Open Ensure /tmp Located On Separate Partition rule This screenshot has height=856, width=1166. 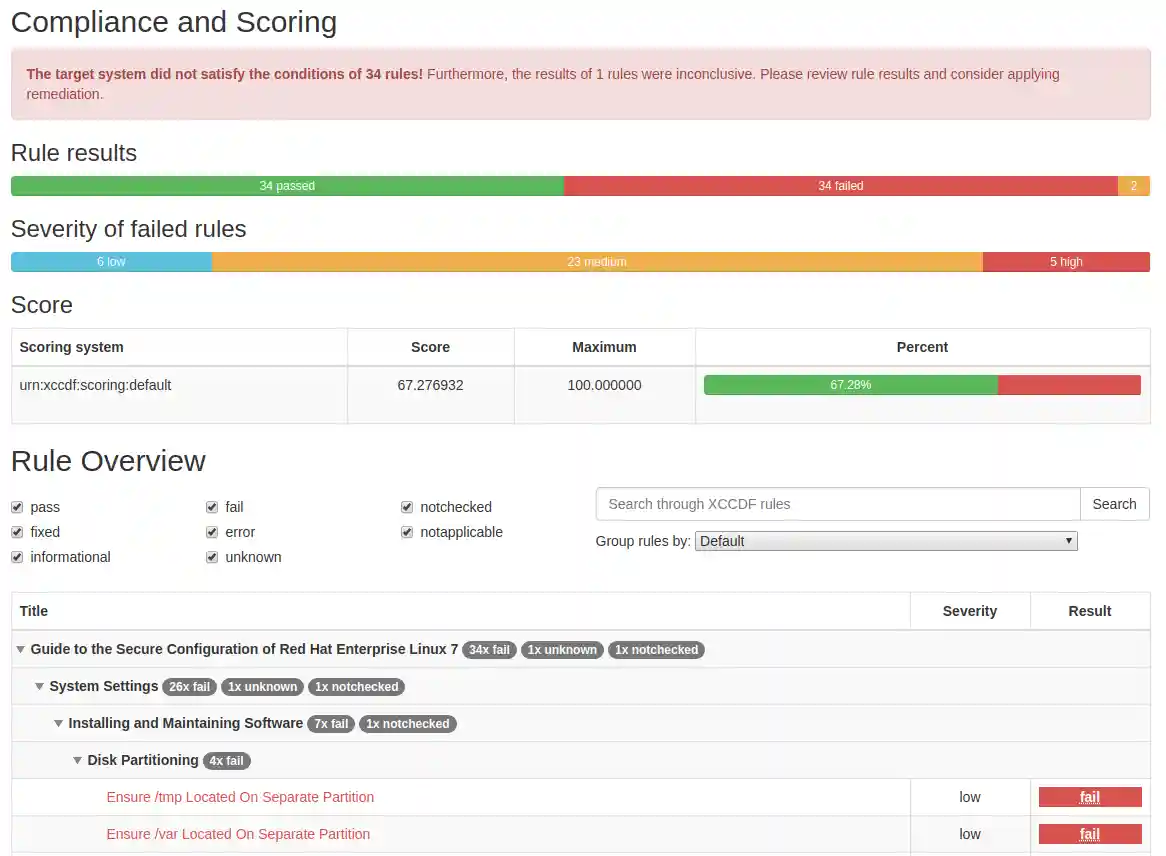click(x=240, y=797)
